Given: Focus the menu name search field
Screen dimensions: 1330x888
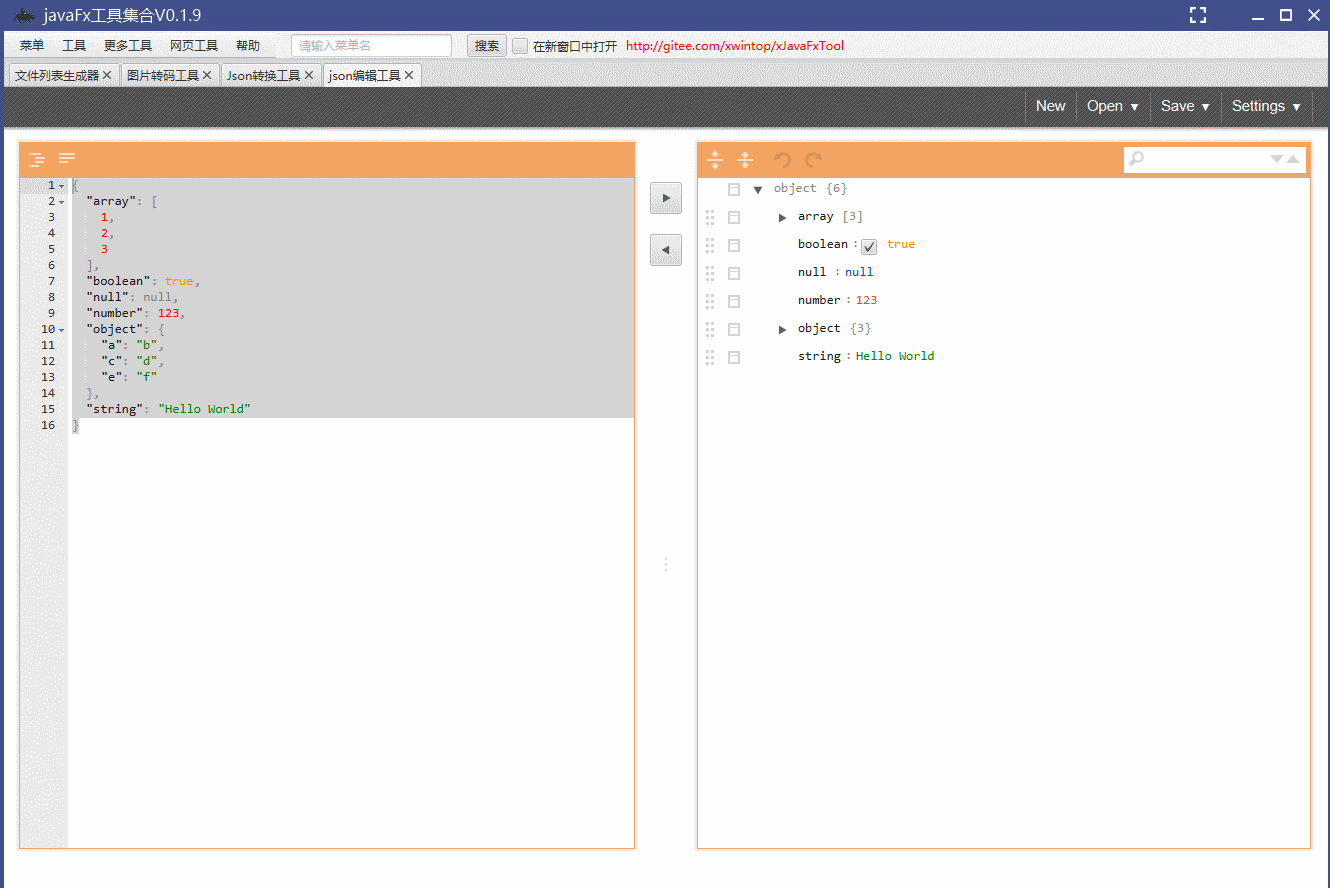Looking at the screenshot, I should (x=371, y=46).
